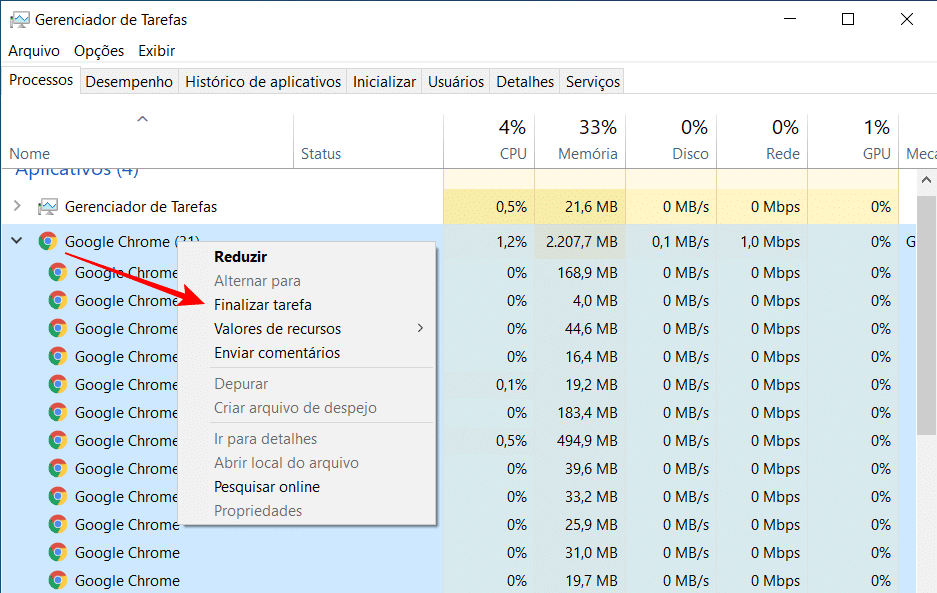Screen dimensions: 937x593
Task: Click the up arrow on the vertical scrollbar
Action: coord(926,179)
